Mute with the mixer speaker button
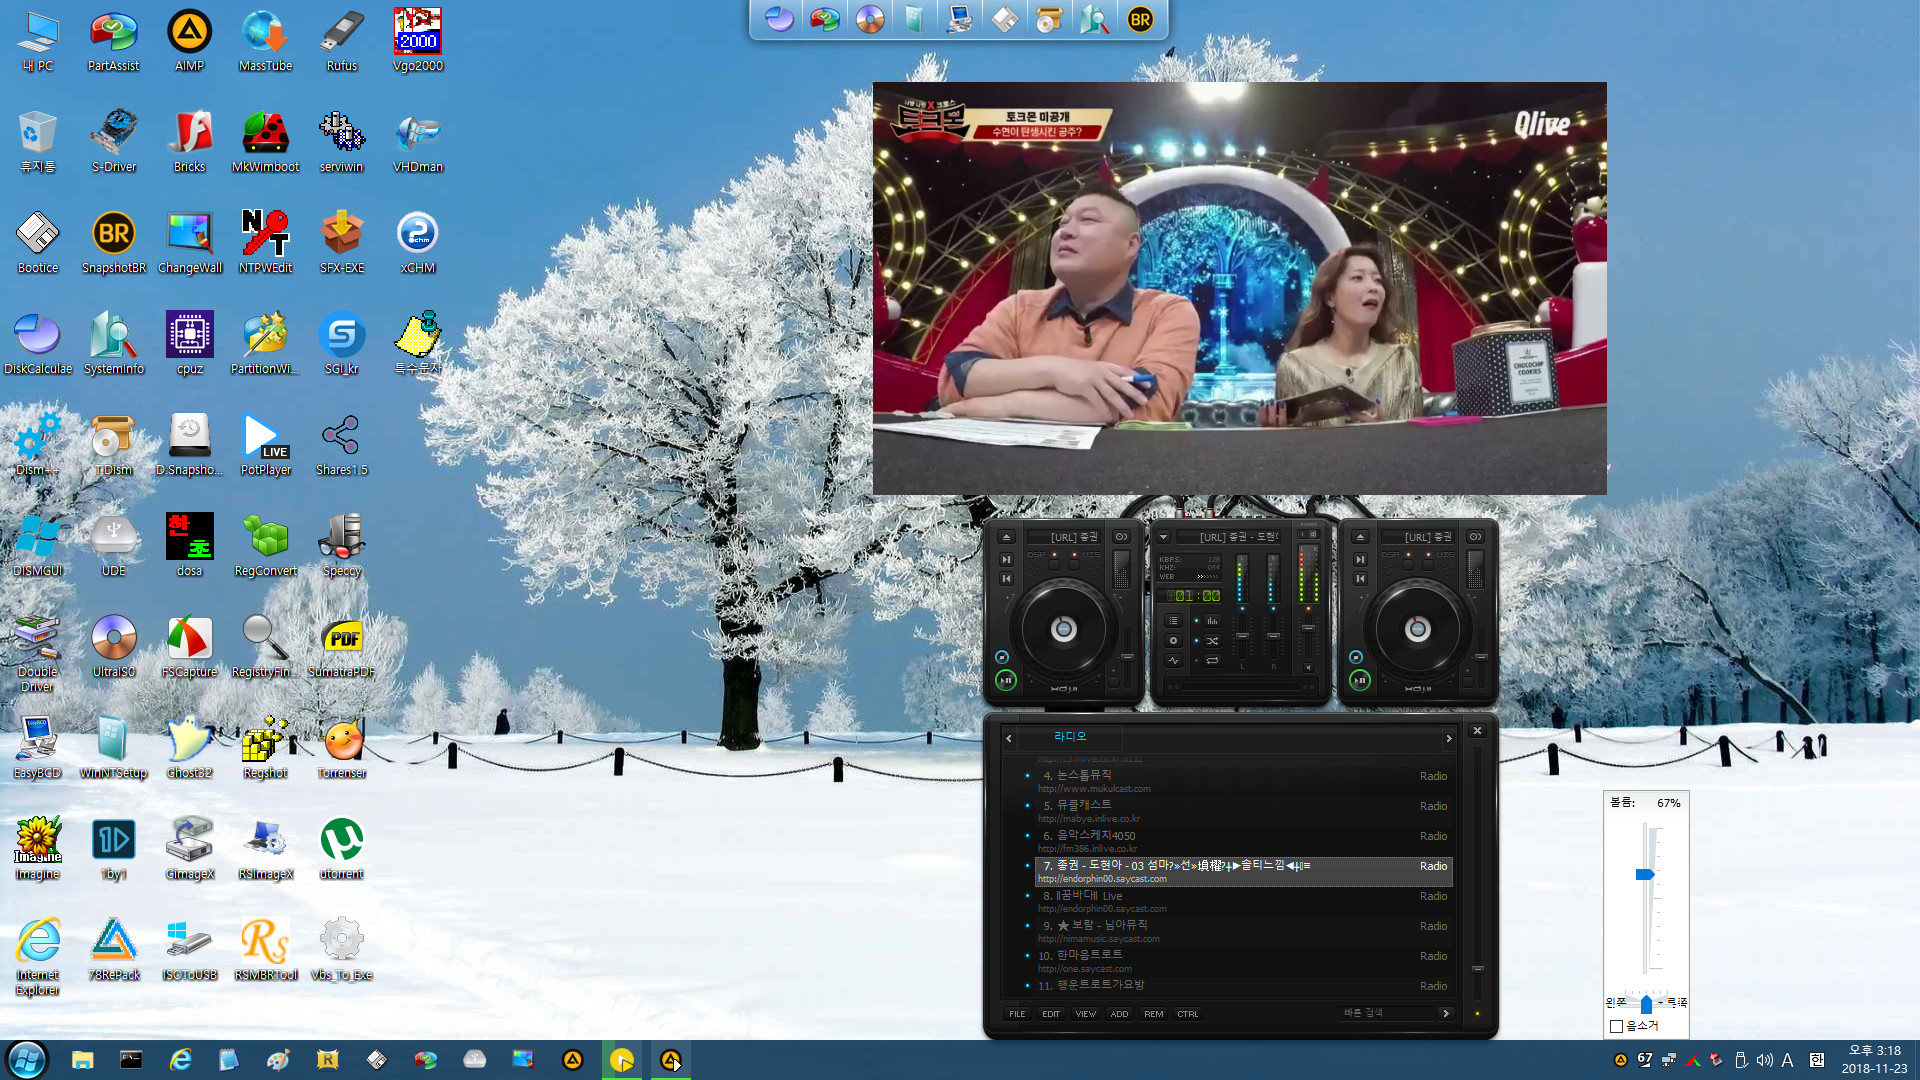 (1309, 667)
